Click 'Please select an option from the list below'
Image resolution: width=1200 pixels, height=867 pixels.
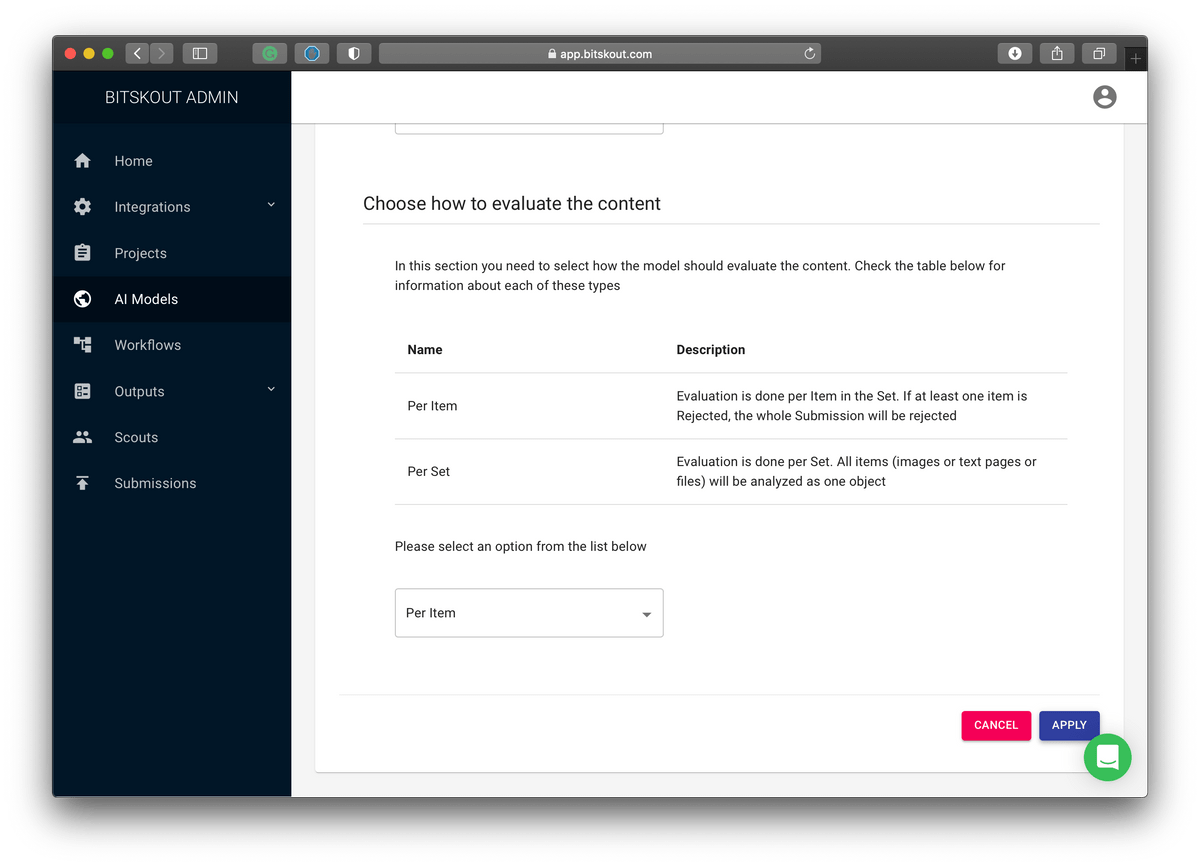click(521, 547)
